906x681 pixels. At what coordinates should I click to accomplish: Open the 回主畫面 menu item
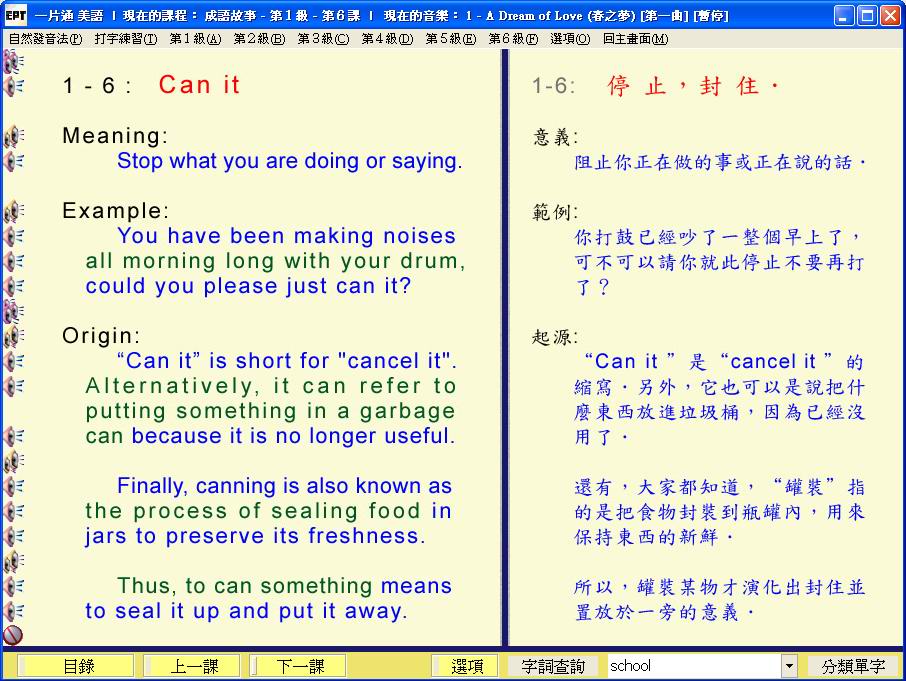tap(635, 39)
